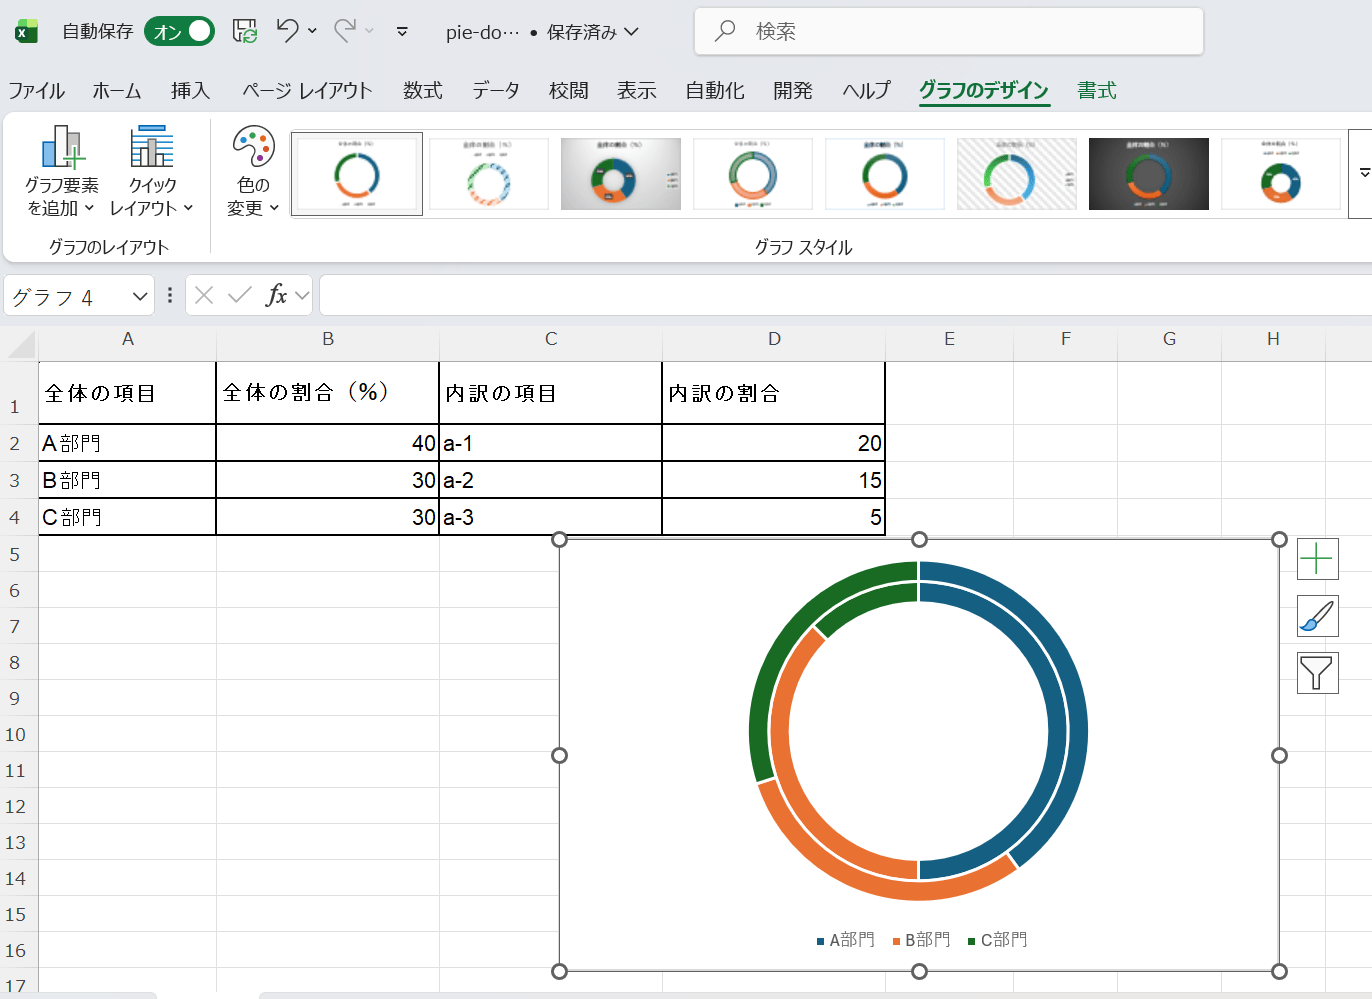Viewport: 1372px width, 999px height.
Task: Click the Save icon in quick access toolbar
Action: coord(242,31)
